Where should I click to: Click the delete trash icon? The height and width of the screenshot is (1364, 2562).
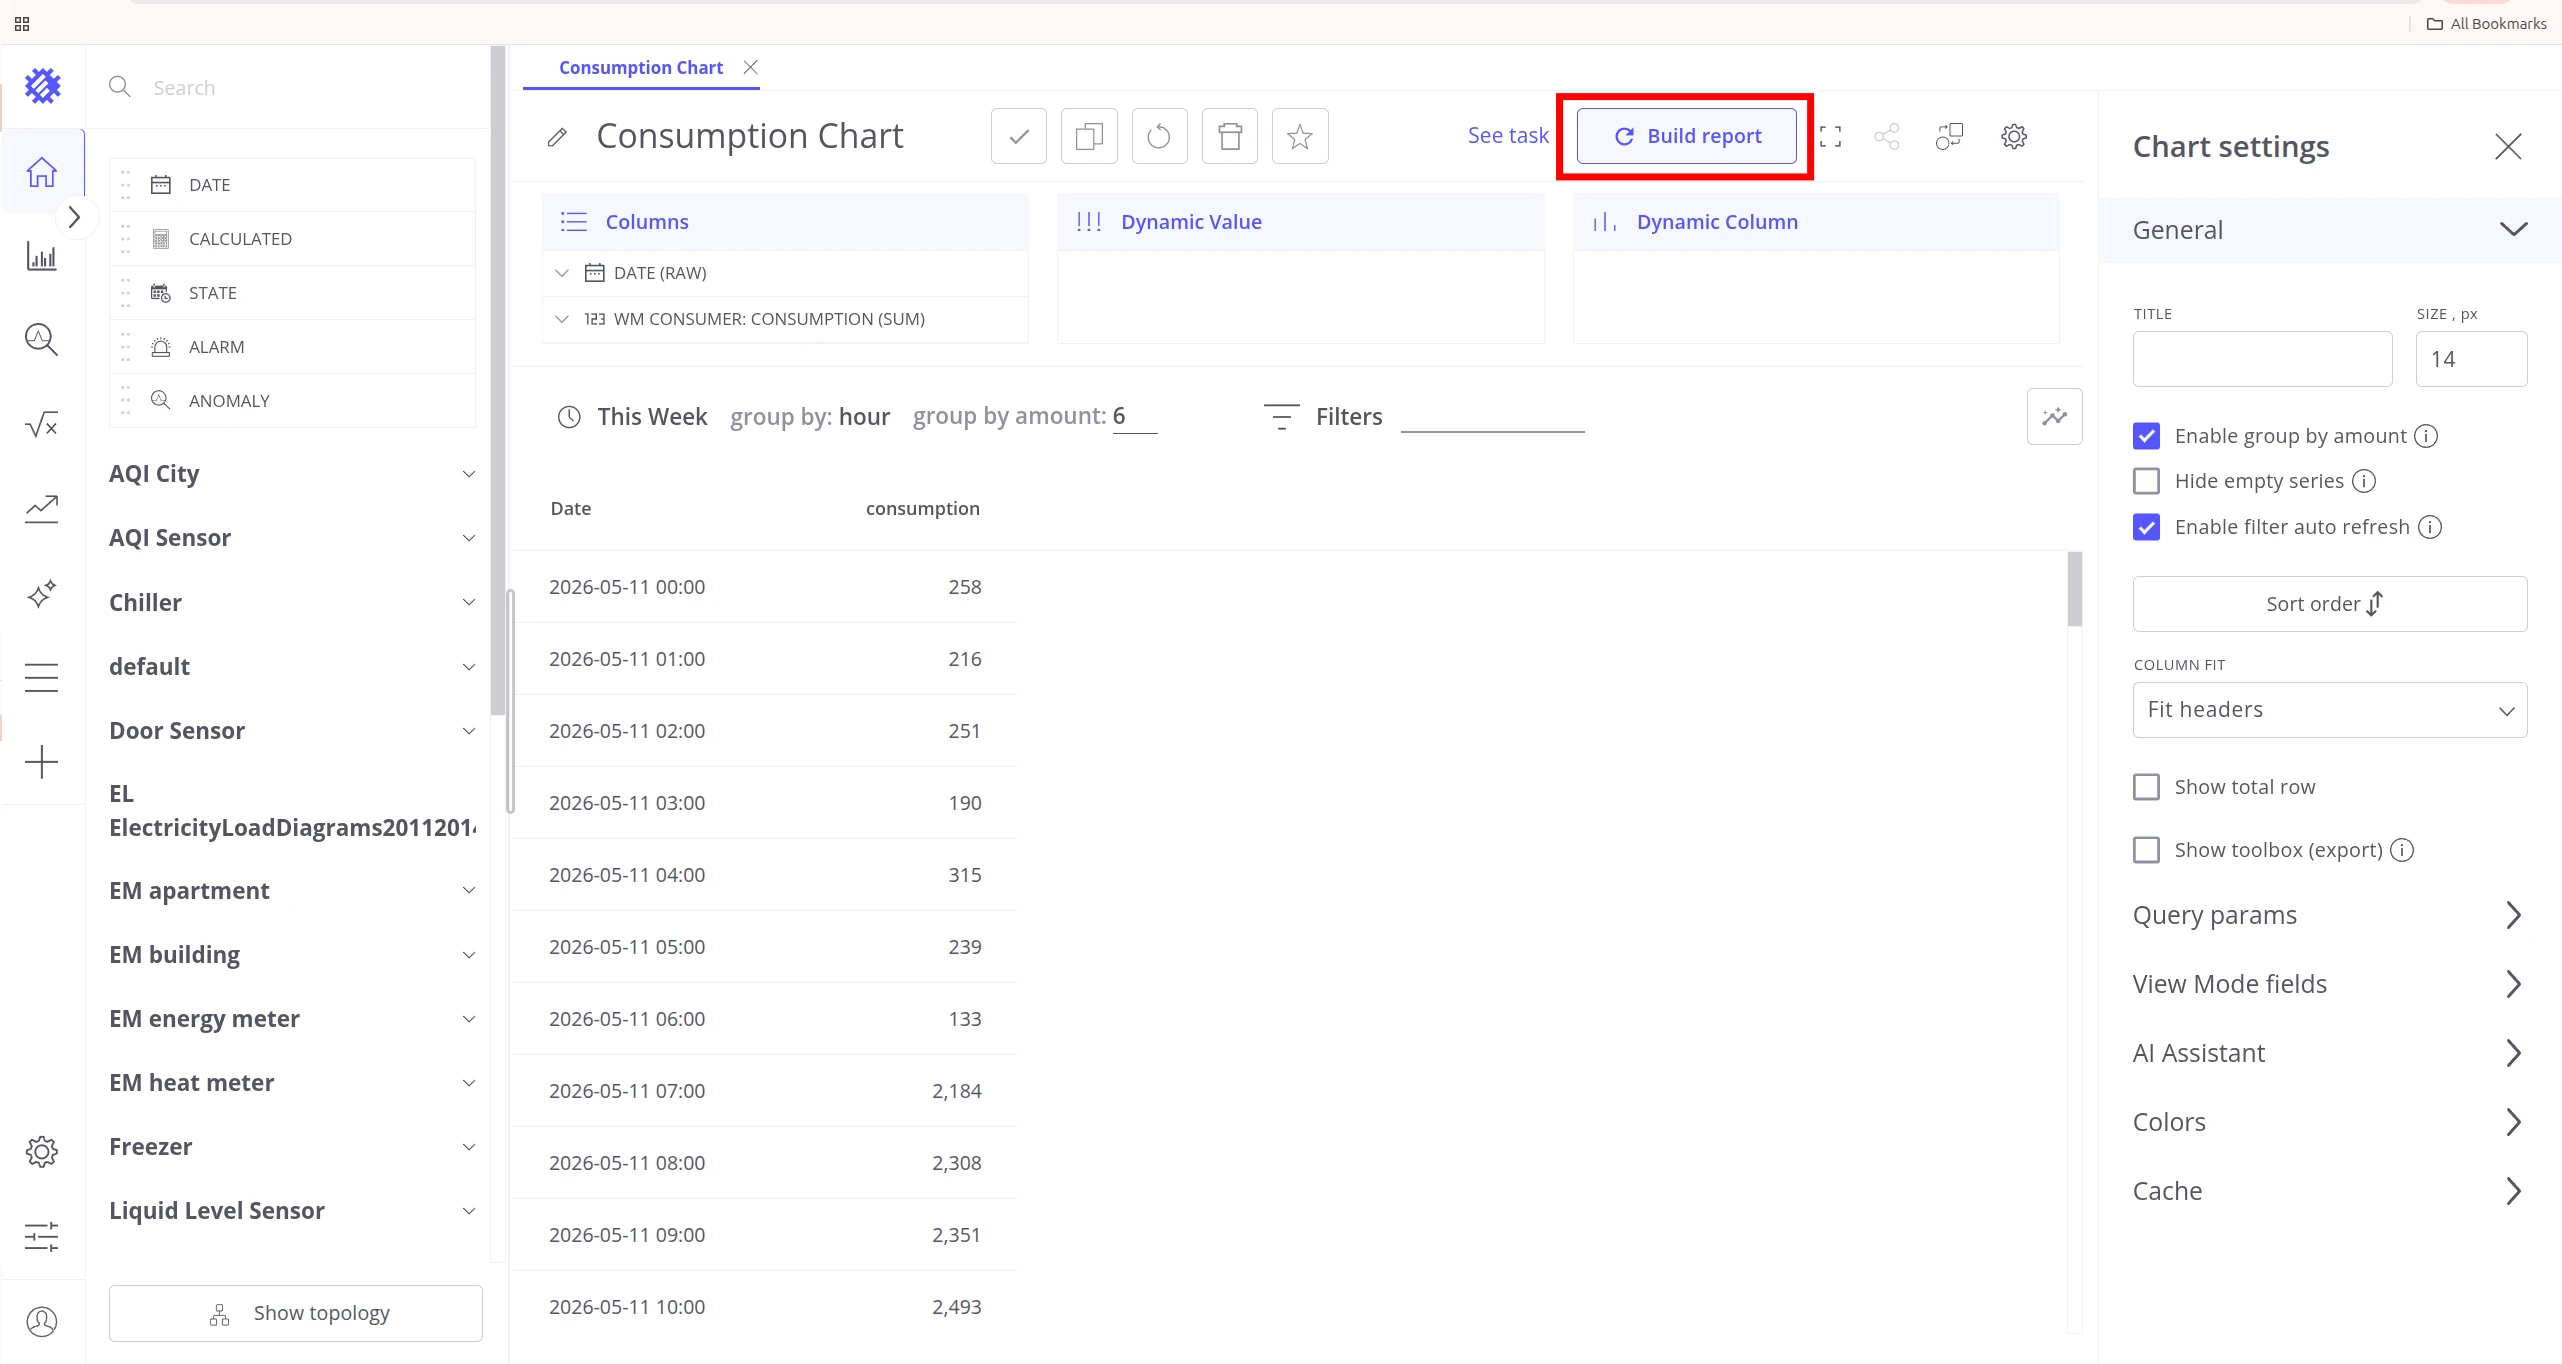1229,136
